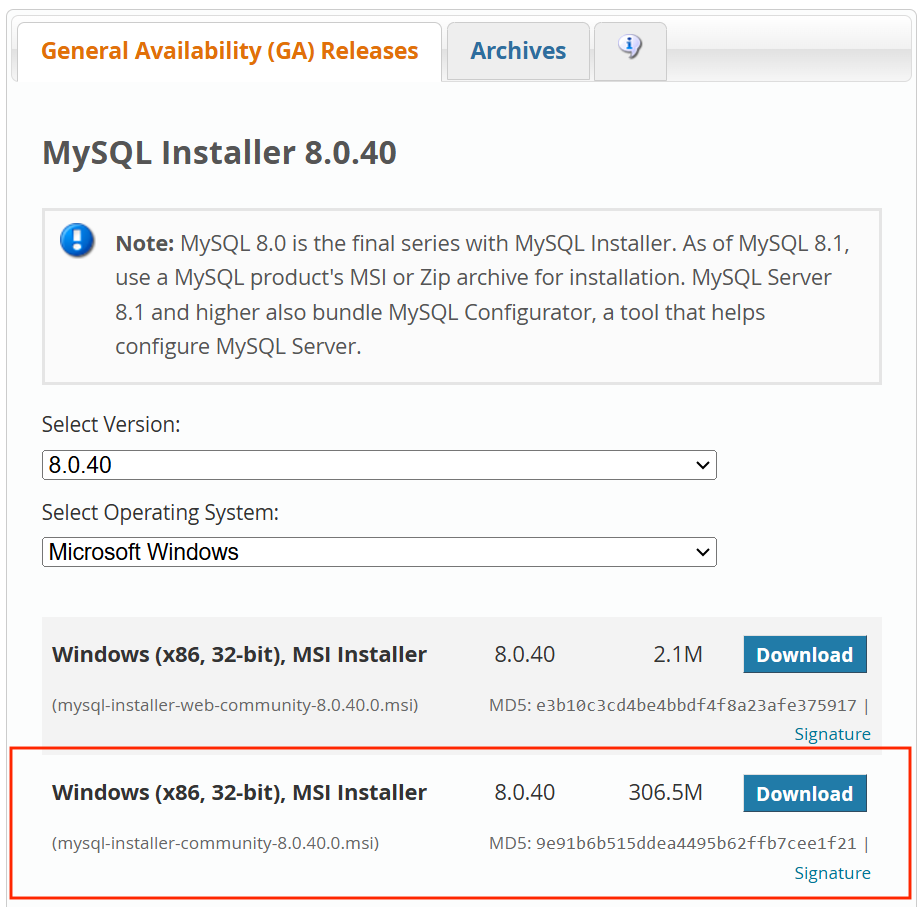Click the blue exclamation note icon
Image resolution: width=924 pixels, height=907 pixels.
pos(77,240)
